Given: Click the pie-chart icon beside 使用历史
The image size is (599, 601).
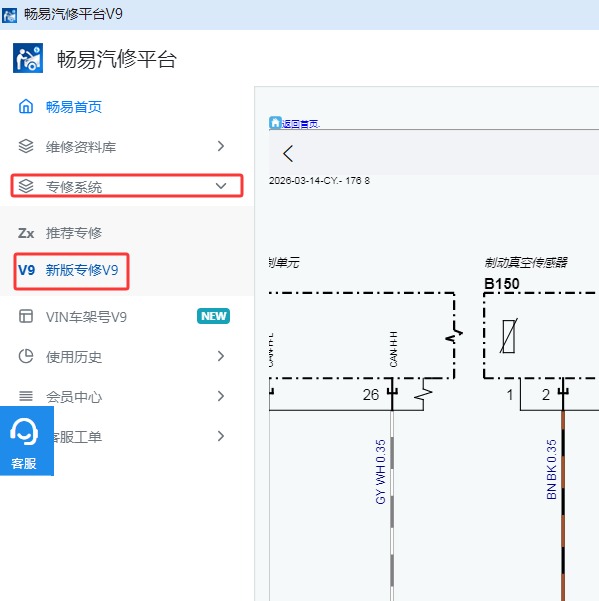Looking at the screenshot, I should 26,356.
